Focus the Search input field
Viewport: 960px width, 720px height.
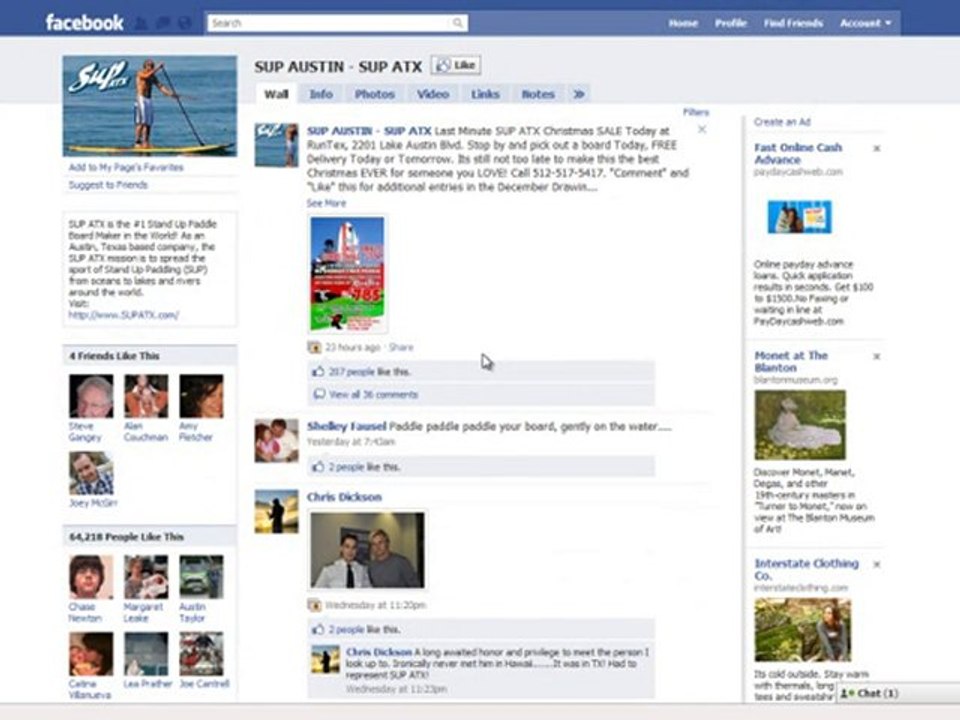337,23
